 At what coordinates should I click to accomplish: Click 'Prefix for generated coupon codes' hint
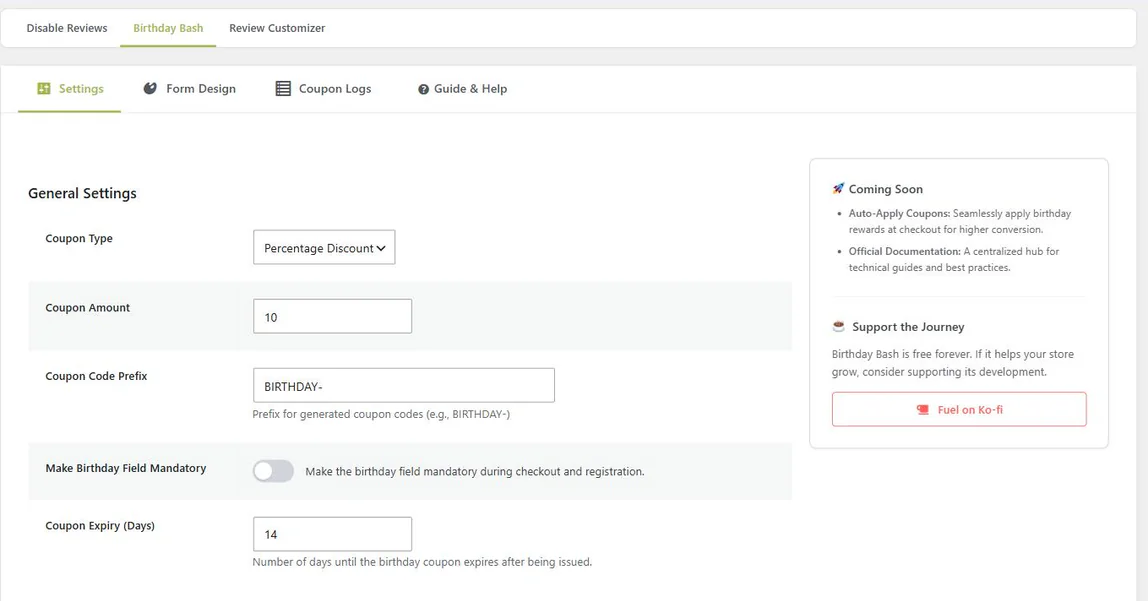click(381, 414)
